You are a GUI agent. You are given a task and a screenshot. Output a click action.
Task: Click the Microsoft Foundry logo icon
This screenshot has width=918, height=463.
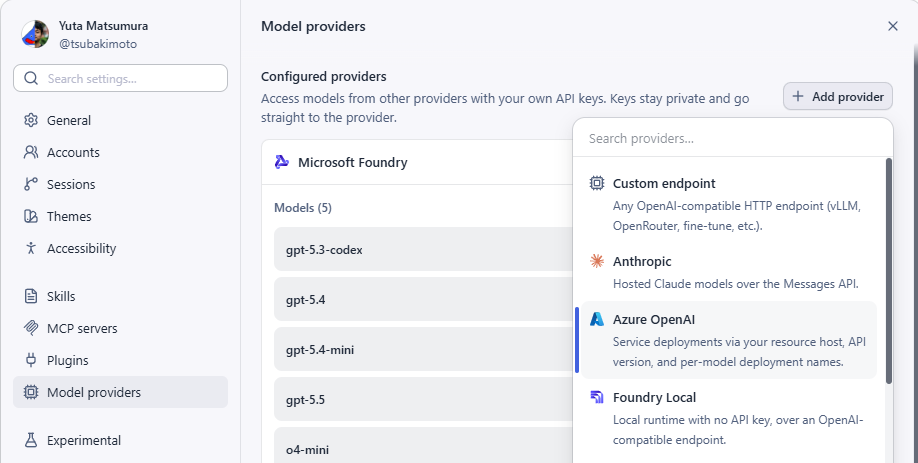tap(282, 162)
